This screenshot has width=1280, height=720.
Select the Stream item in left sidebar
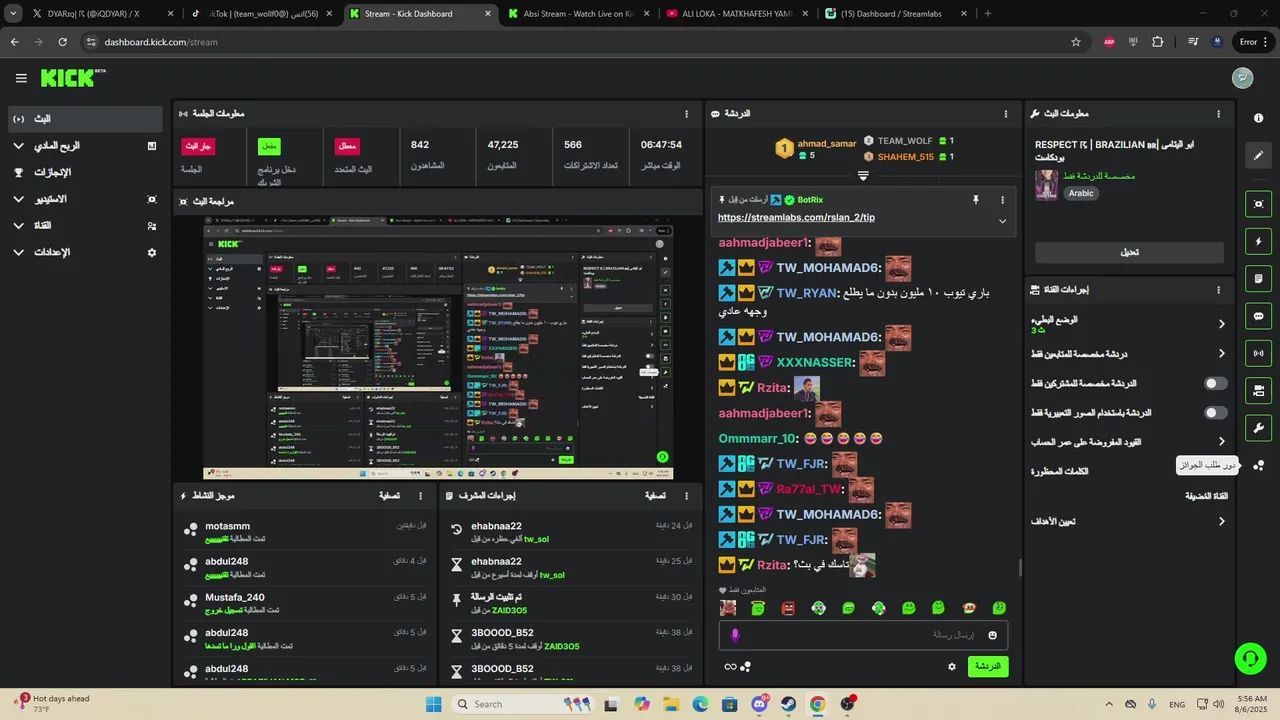click(x=83, y=119)
